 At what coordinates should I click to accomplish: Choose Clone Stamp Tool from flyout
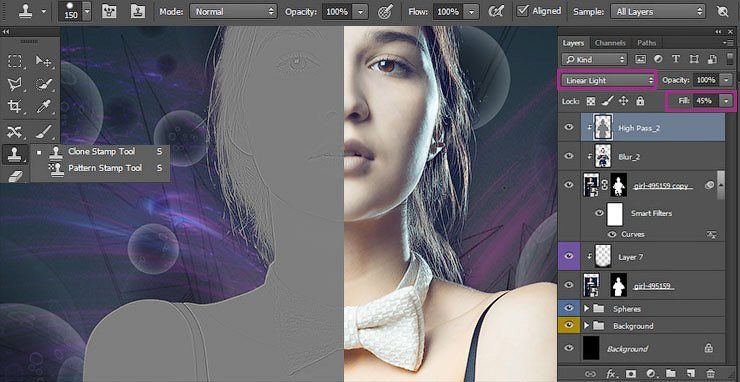[101, 152]
